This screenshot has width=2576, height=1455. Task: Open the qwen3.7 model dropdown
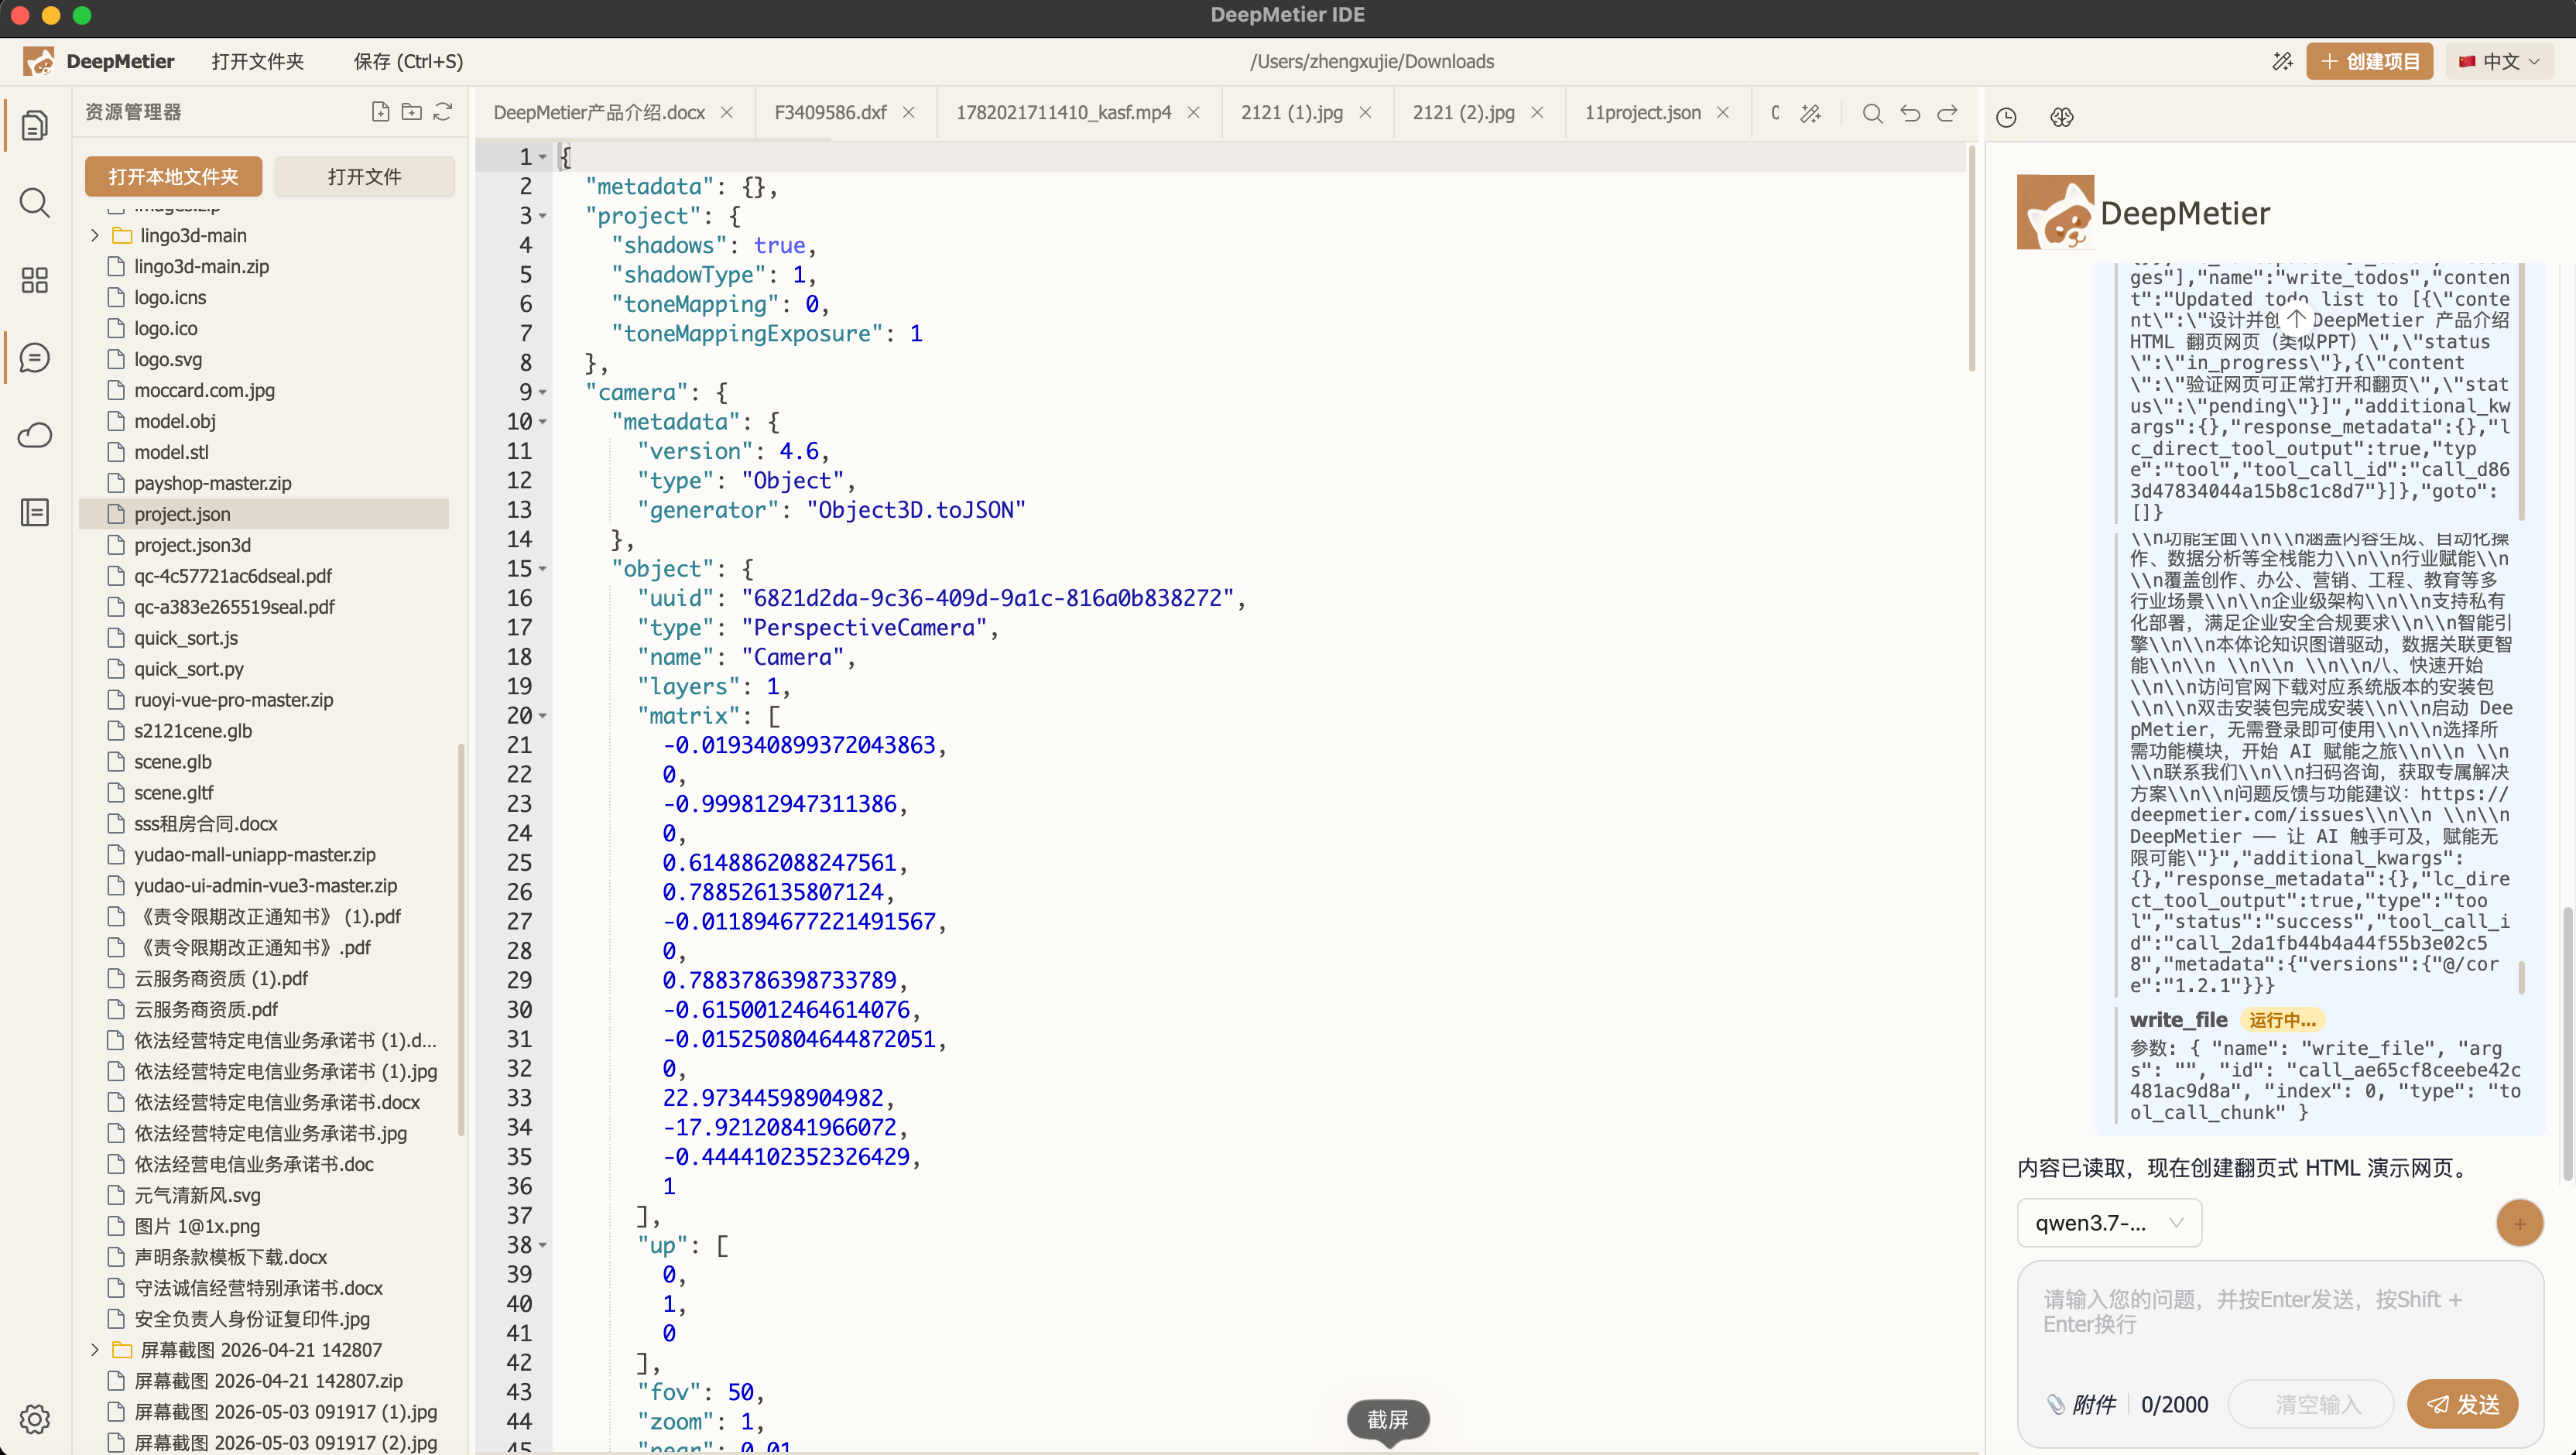2109,1223
